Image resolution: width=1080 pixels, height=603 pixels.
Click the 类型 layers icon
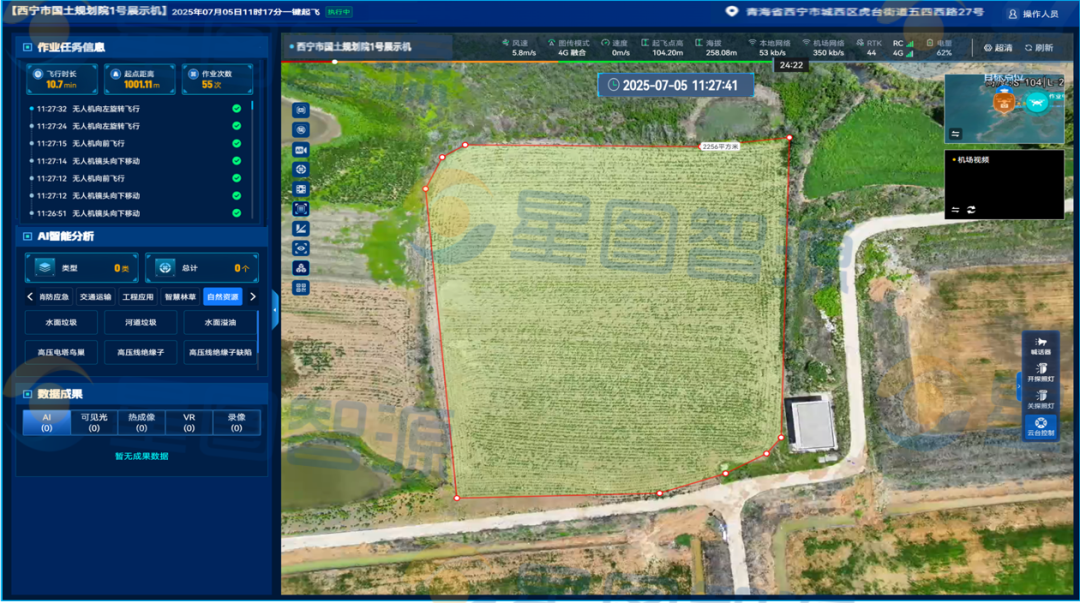pos(45,267)
